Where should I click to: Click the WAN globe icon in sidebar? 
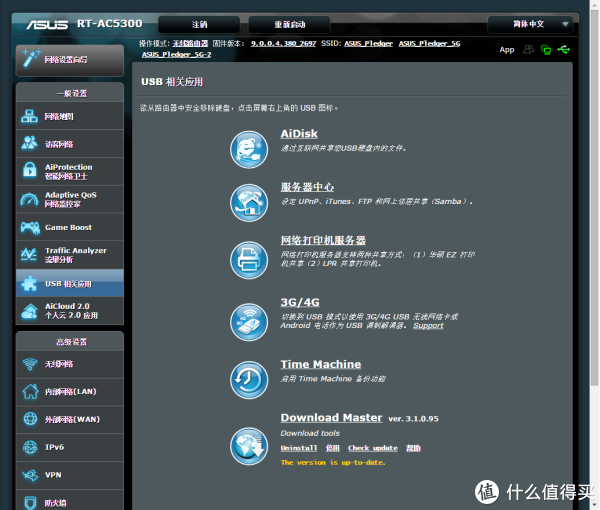tap(30, 419)
